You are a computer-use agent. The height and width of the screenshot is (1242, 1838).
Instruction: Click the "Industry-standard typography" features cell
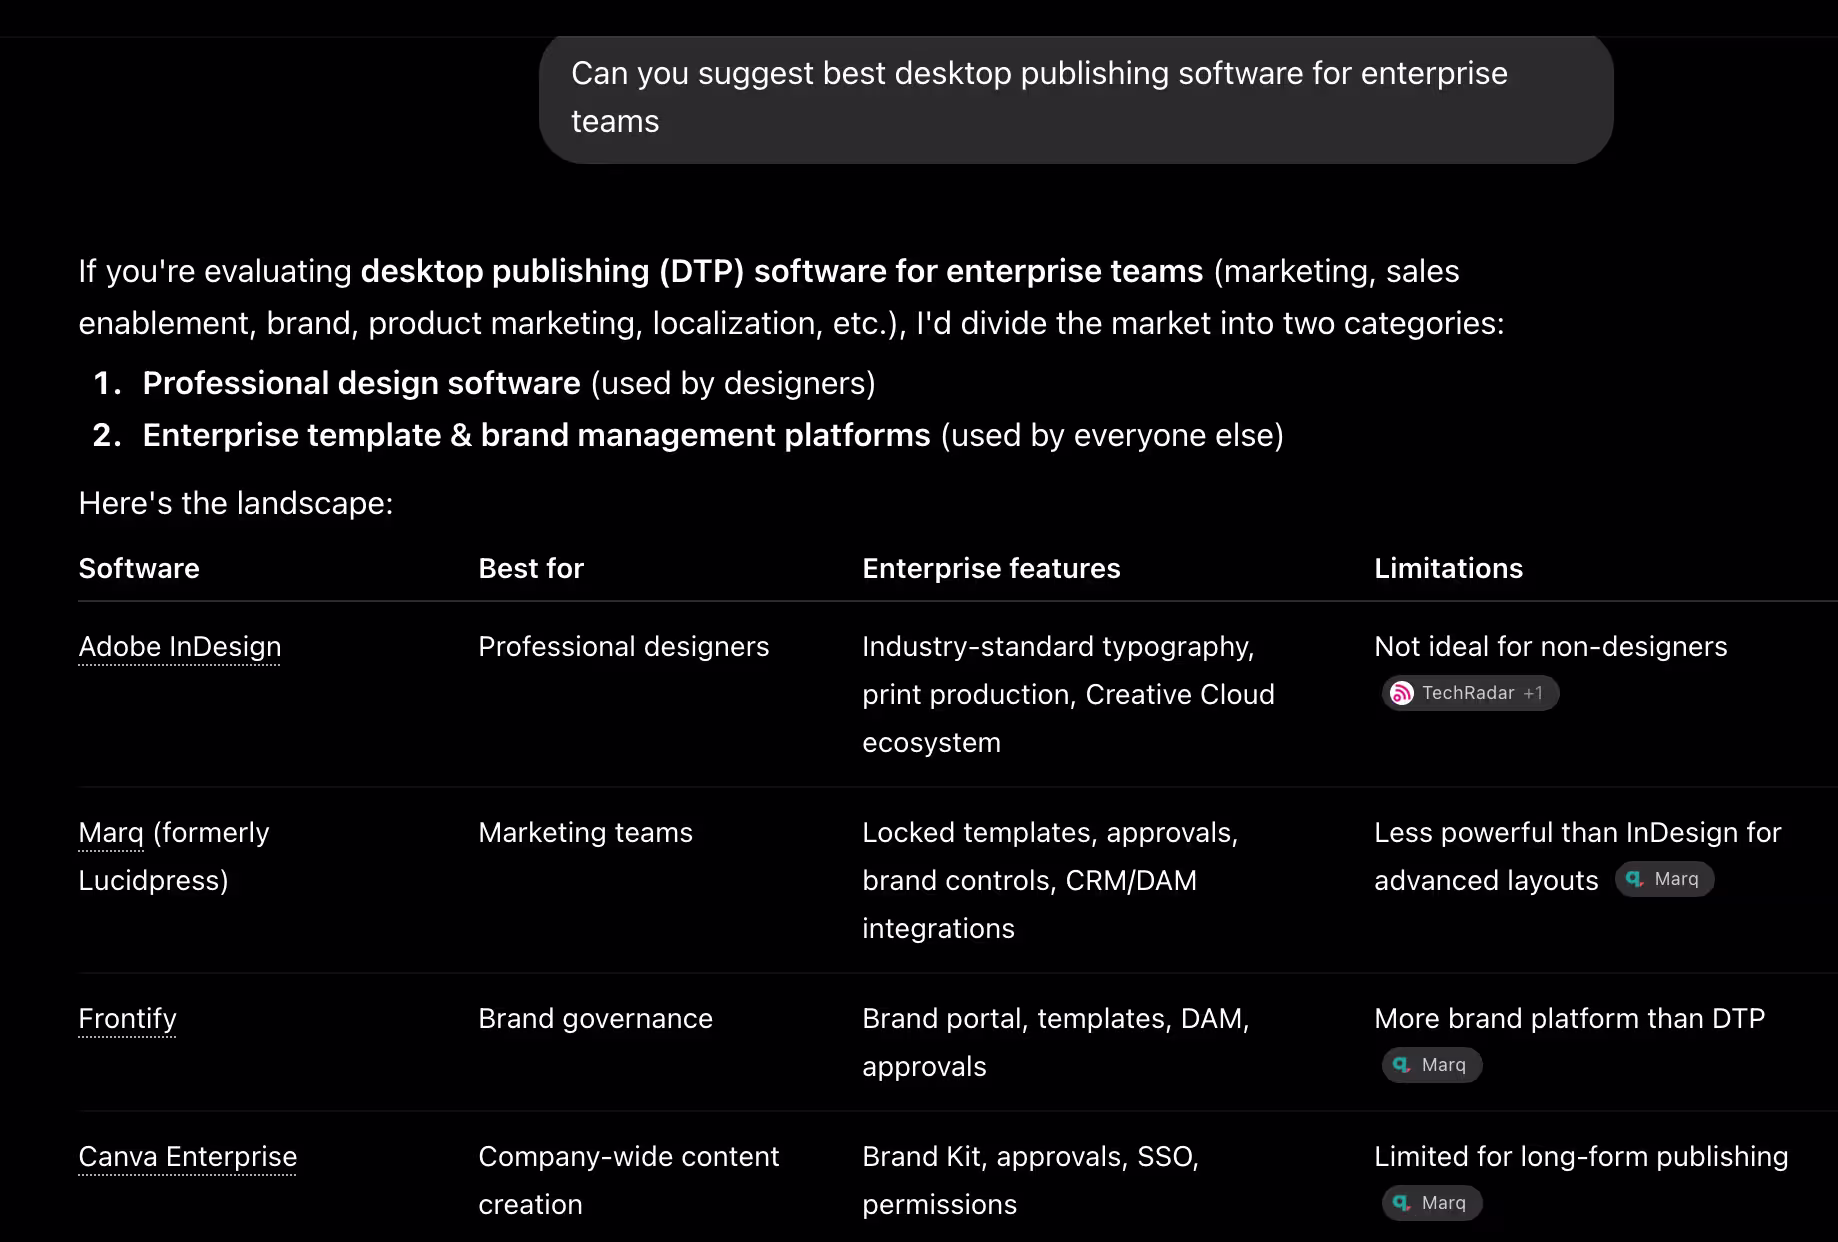tap(1068, 695)
